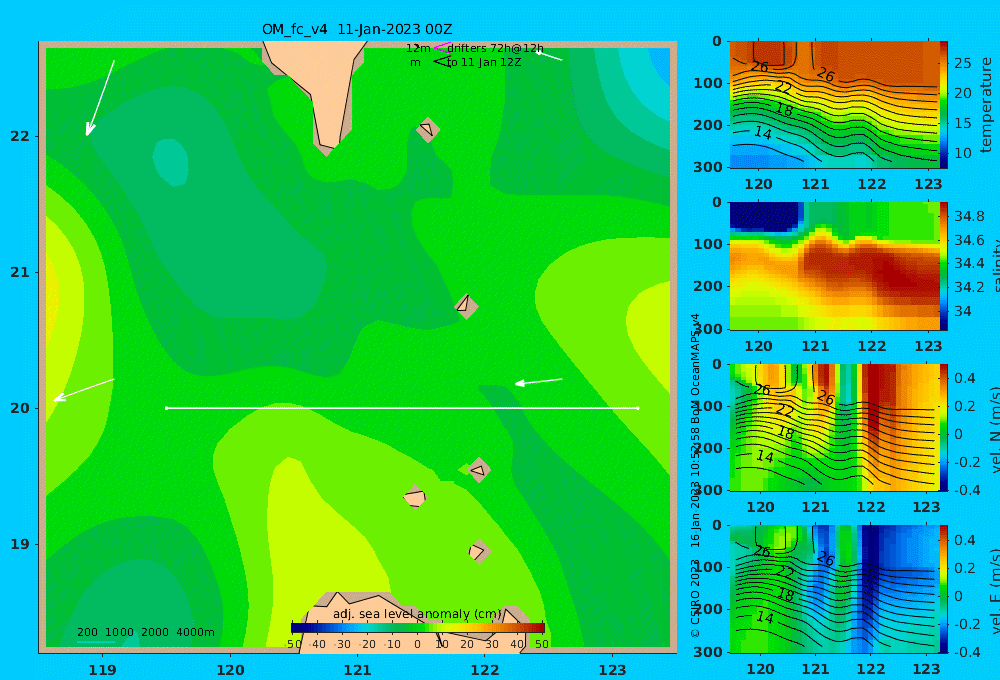Click the '19' latitude label on main map

coord(20,544)
